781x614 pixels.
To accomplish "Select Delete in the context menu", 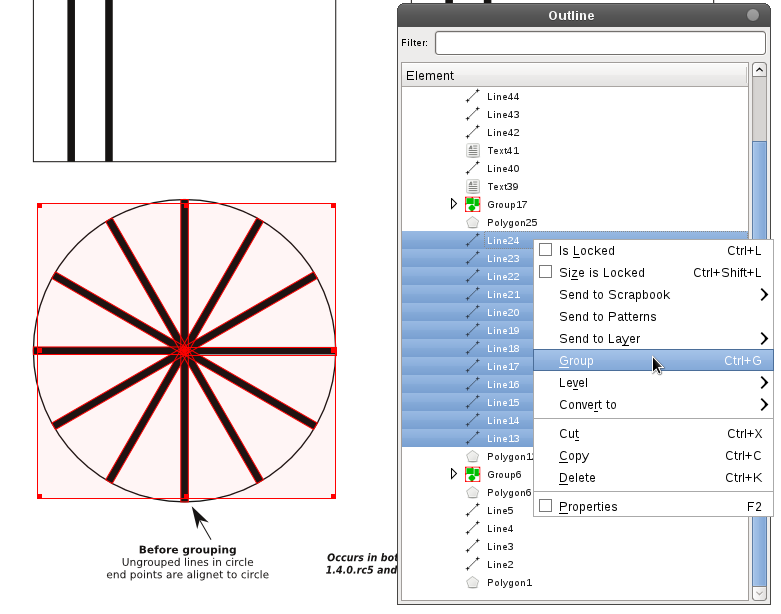I will (x=578, y=478).
